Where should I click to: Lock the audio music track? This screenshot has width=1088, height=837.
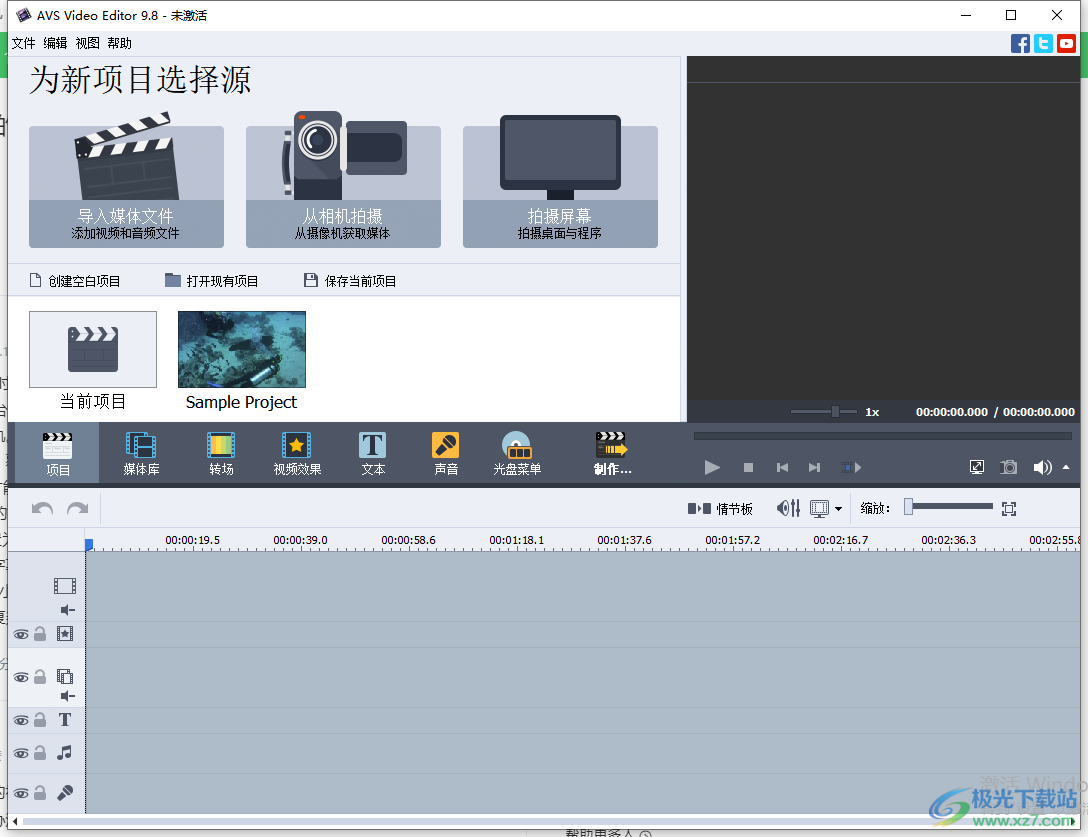(40, 752)
